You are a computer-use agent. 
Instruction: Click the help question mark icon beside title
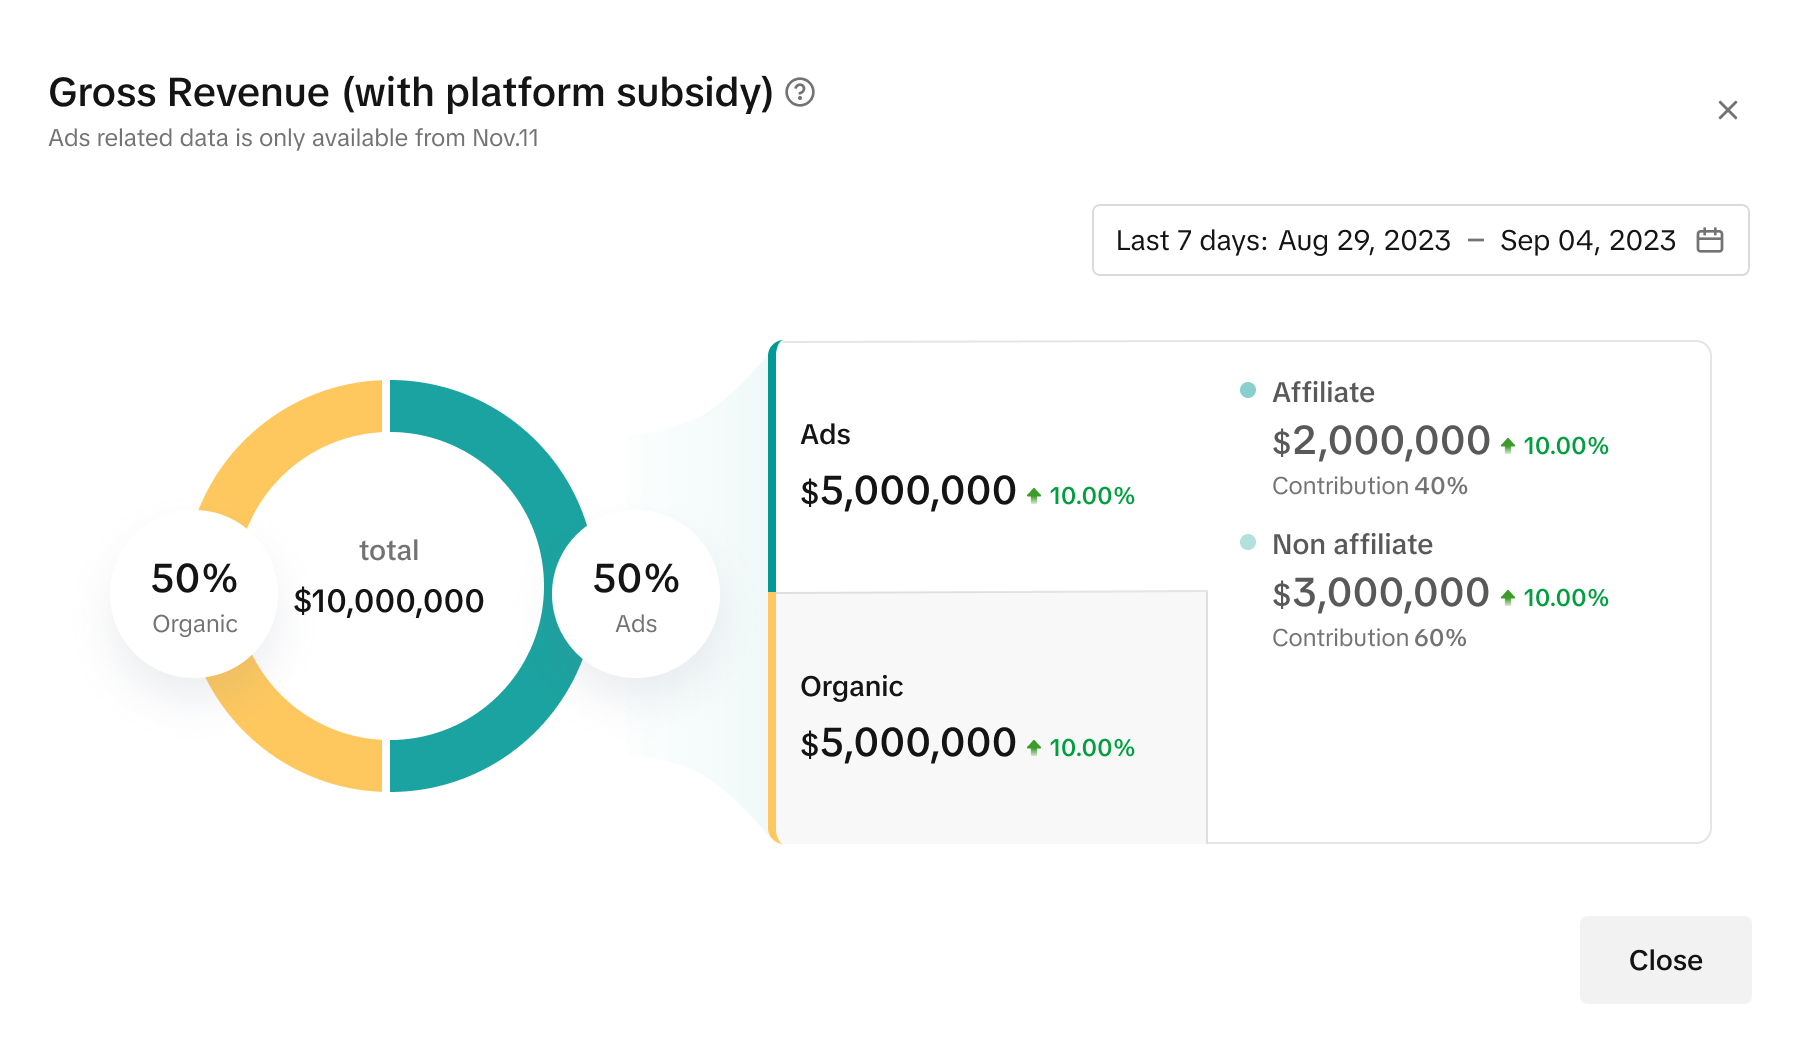point(800,93)
